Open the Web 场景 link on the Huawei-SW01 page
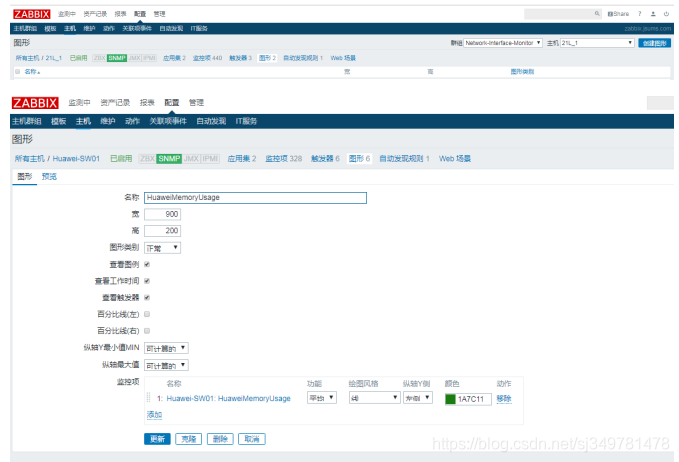This screenshot has height=462, width=679. (455, 158)
